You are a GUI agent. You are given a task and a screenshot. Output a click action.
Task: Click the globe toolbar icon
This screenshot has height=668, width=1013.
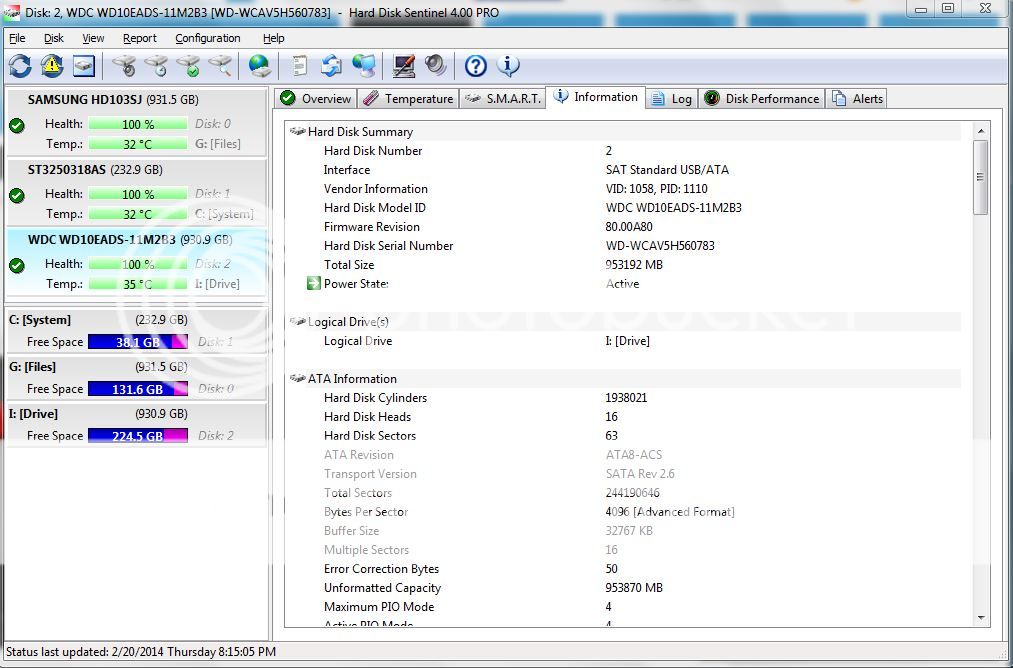pyautogui.click(x=260, y=66)
